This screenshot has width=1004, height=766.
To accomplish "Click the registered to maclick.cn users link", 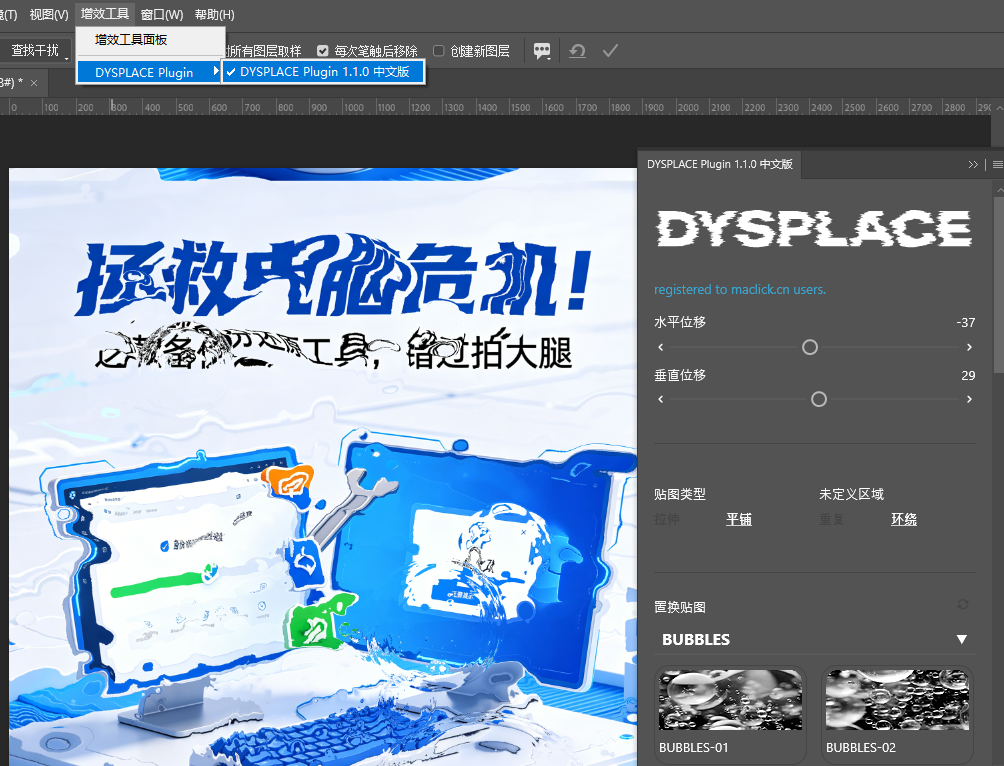I will click(740, 289).
